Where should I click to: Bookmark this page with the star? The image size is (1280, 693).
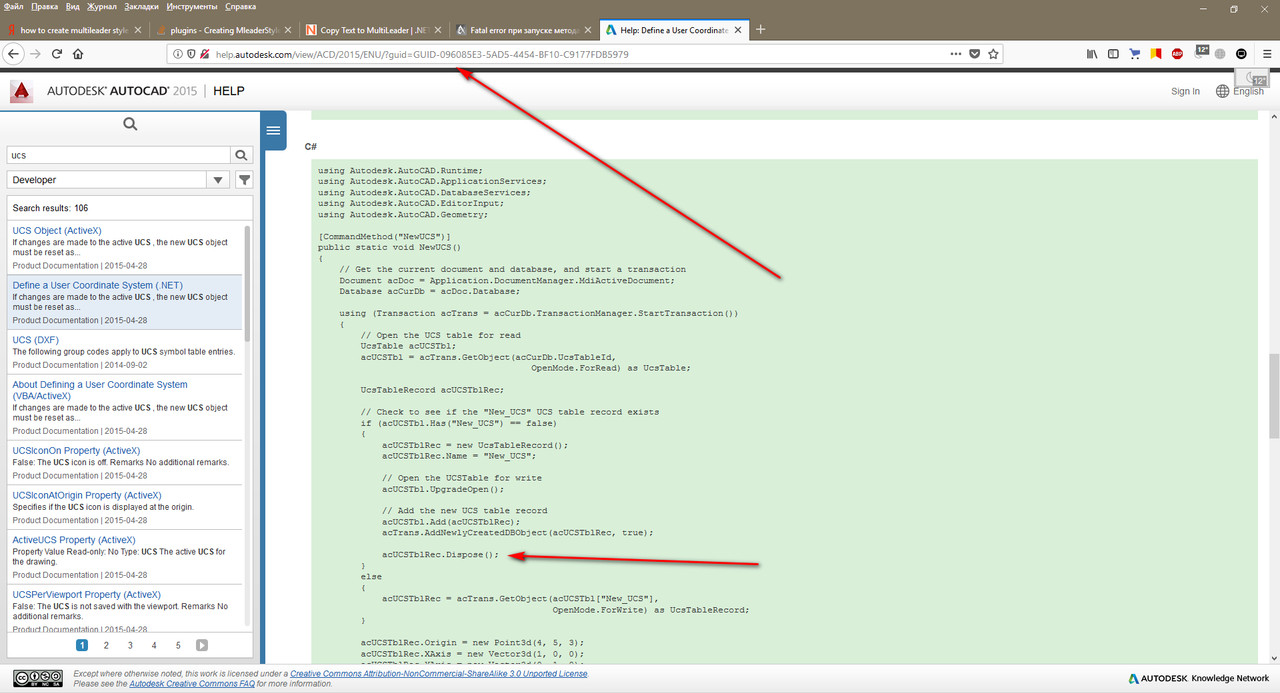(993, 54)
